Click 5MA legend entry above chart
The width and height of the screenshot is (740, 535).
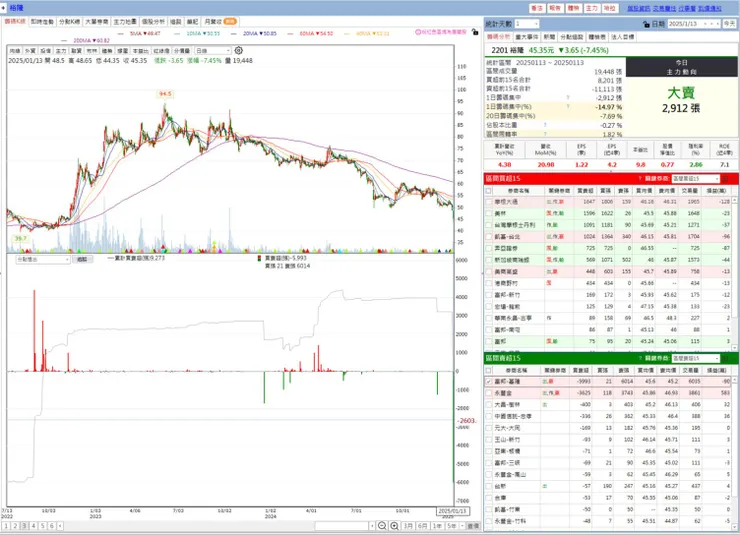[144, 33]
